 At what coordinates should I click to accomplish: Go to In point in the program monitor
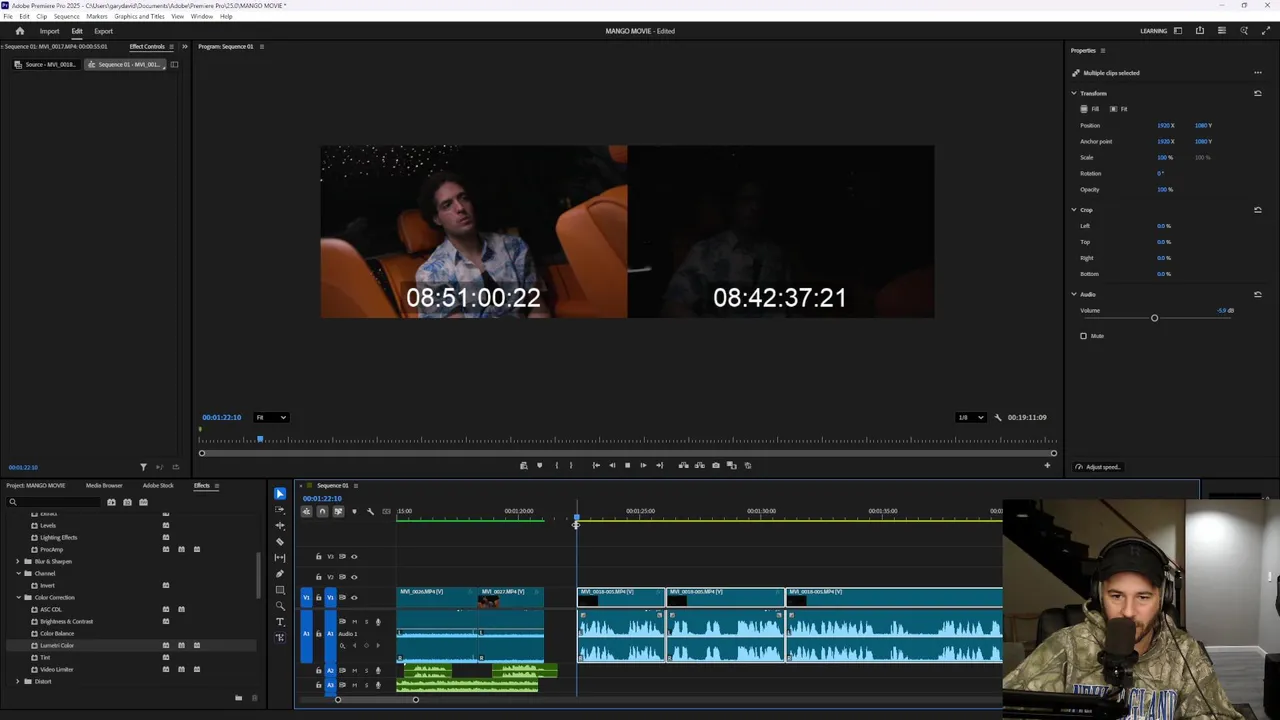(596, 465)
